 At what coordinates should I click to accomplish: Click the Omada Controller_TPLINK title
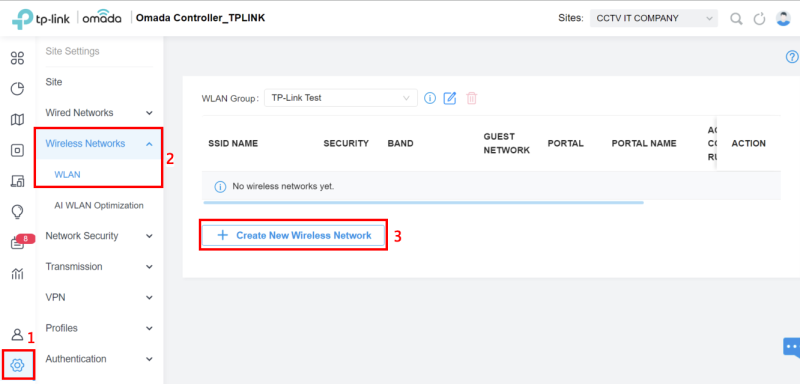[201, 18]
